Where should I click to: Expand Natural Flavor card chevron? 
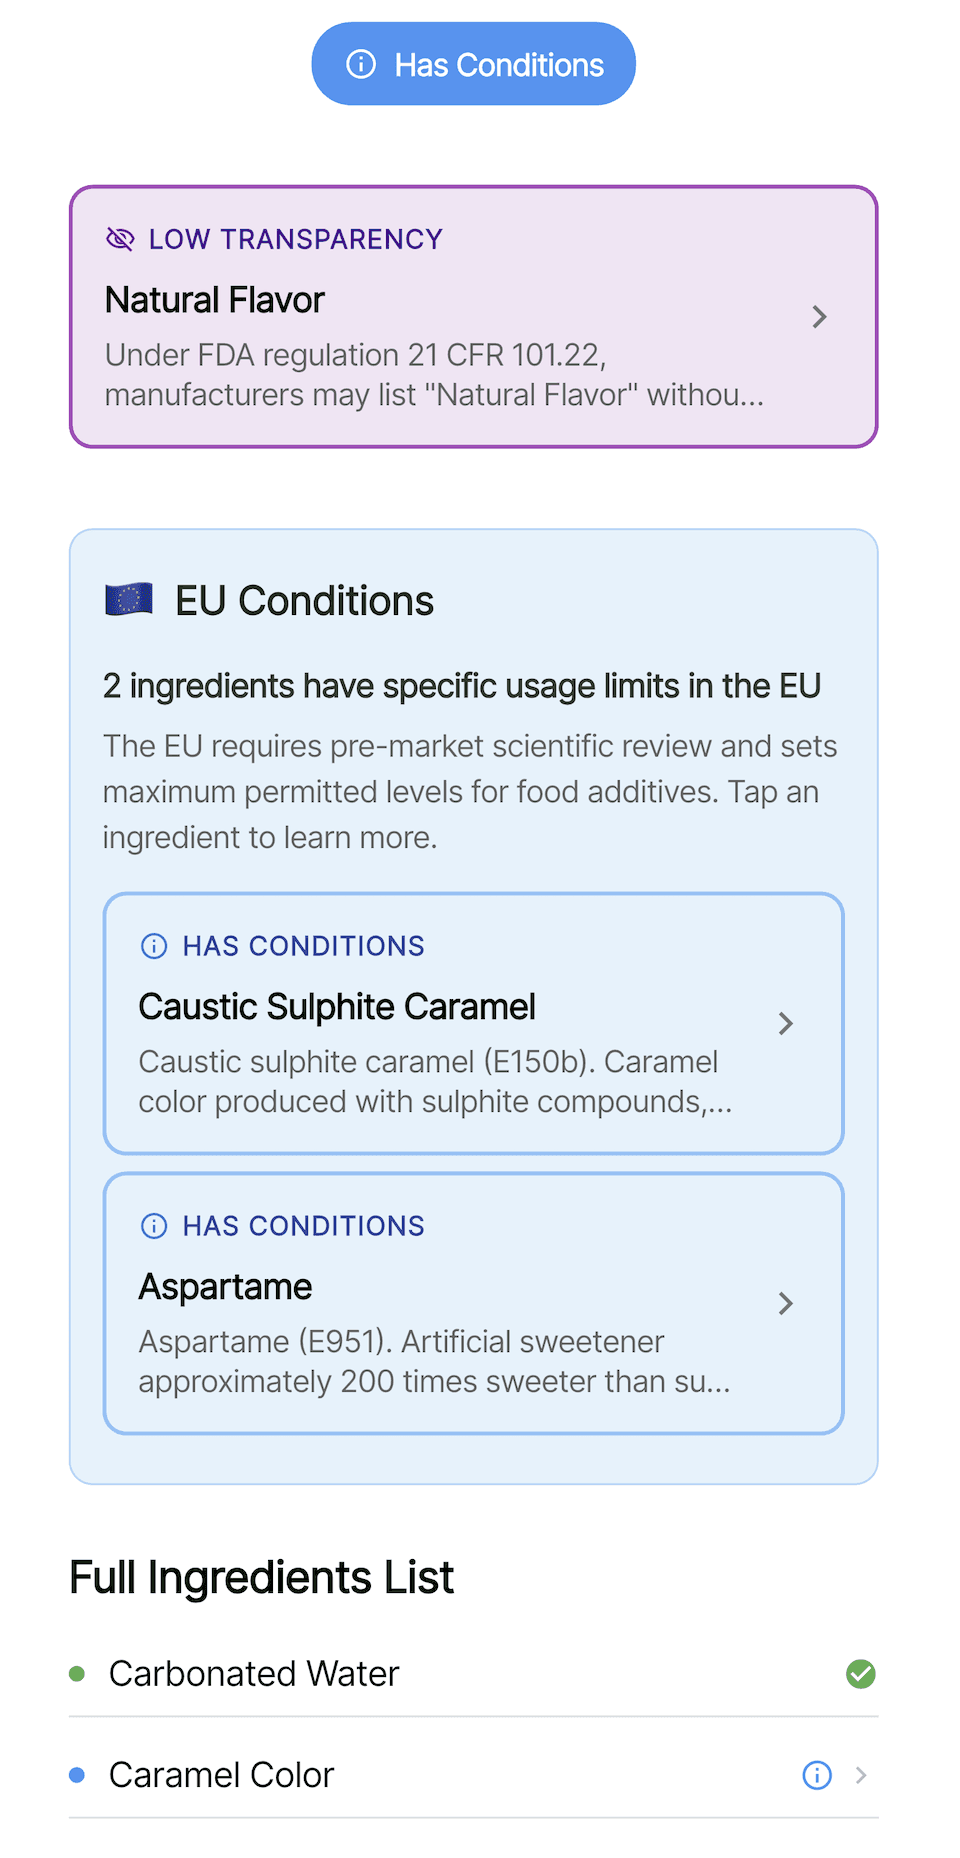pyautogui.click(x=819, y=317)
